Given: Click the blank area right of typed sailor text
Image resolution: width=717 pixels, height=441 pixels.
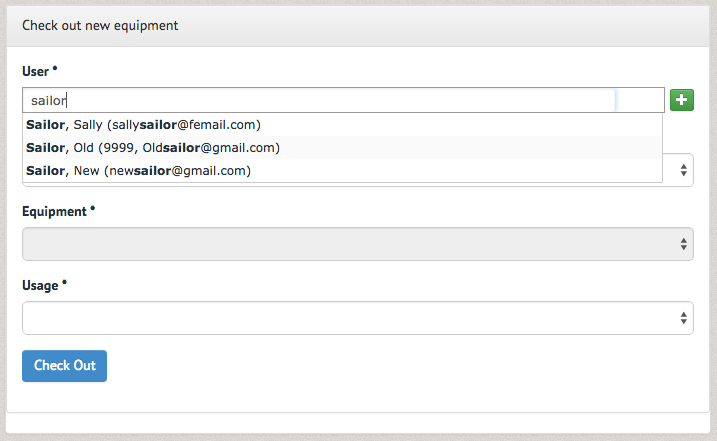Looking at the screenshot, I should (x=341, y=100).
